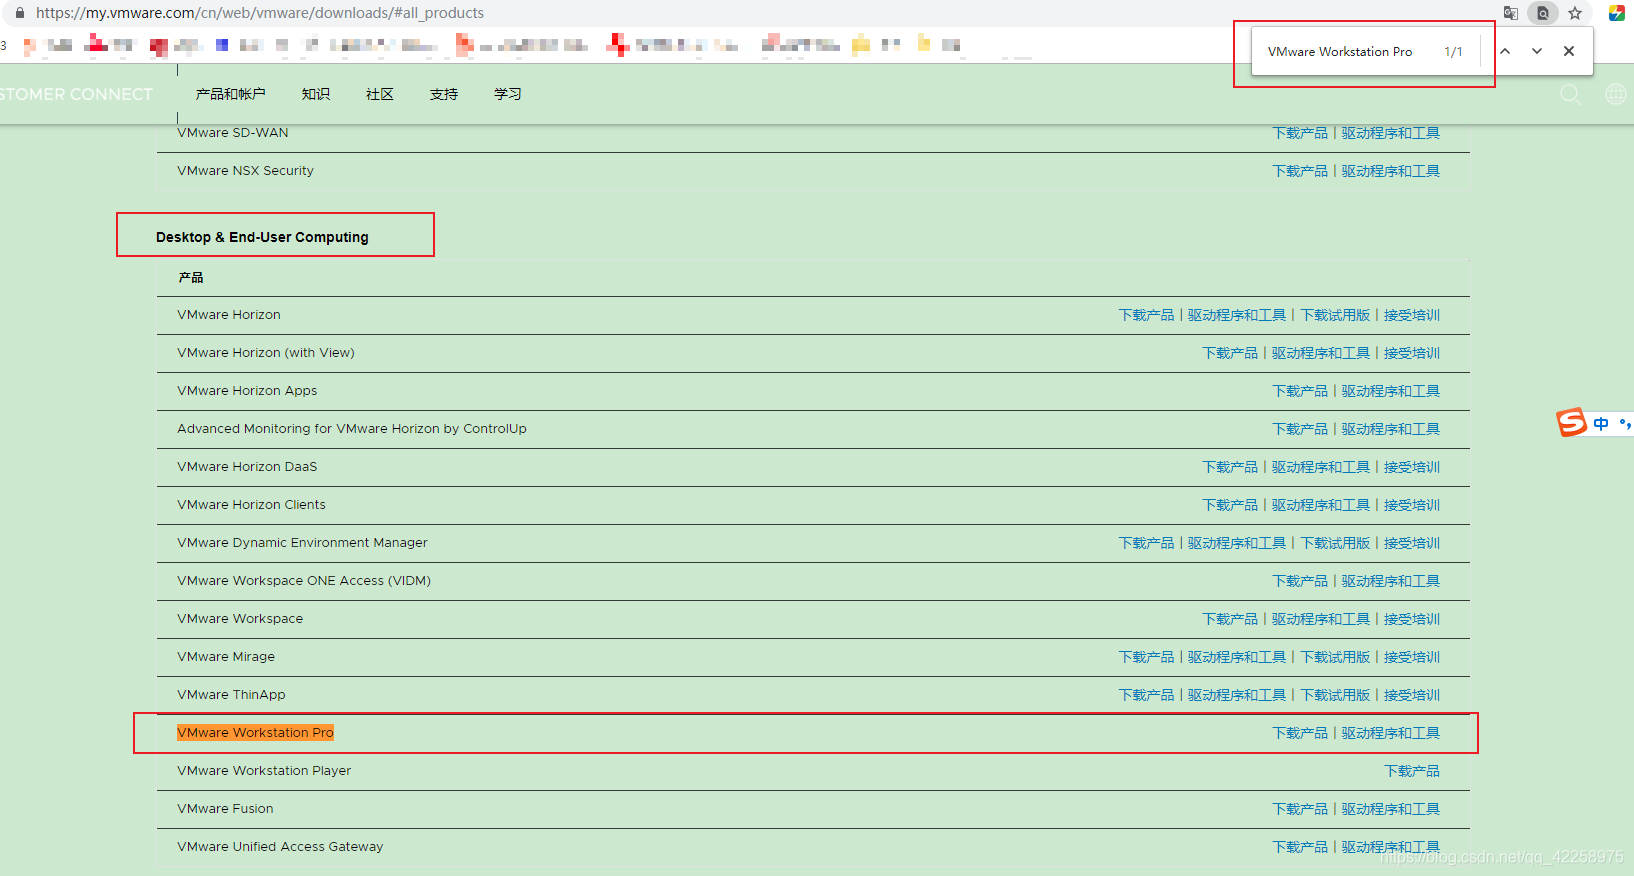Click the VMware ThinApp product name
This screenshot has height=876, width=1634.
coord(231,695)
